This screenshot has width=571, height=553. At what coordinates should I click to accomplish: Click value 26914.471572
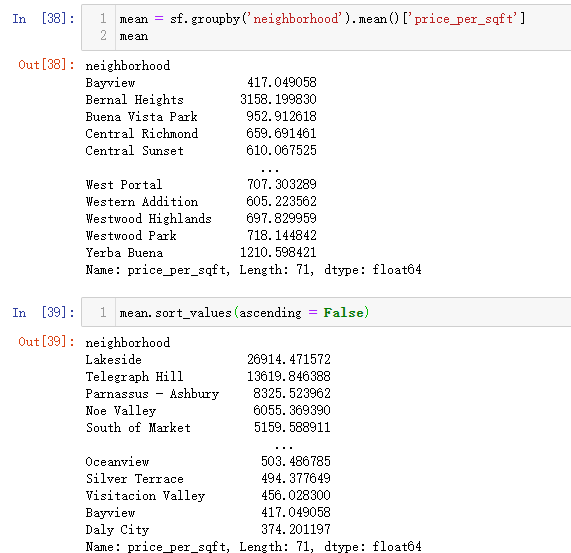(289, 359)
